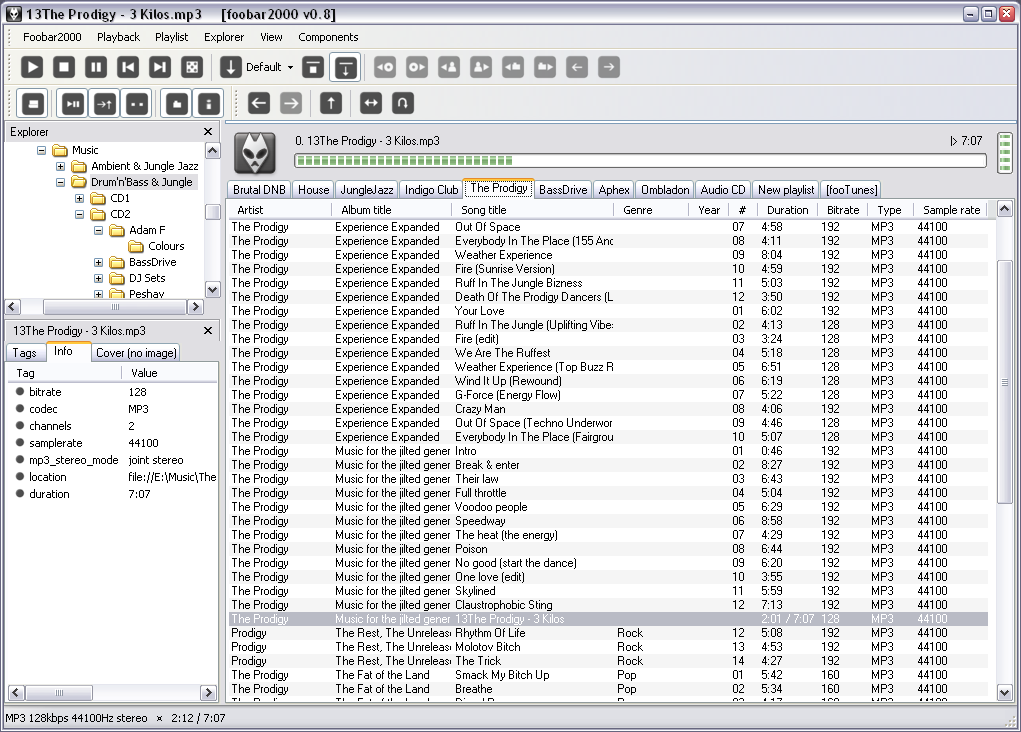Close the 13The Prodigy - 3 Kilos.mp3 info panel
This screenshot has width=1021, height=732.
coord(208,330)
